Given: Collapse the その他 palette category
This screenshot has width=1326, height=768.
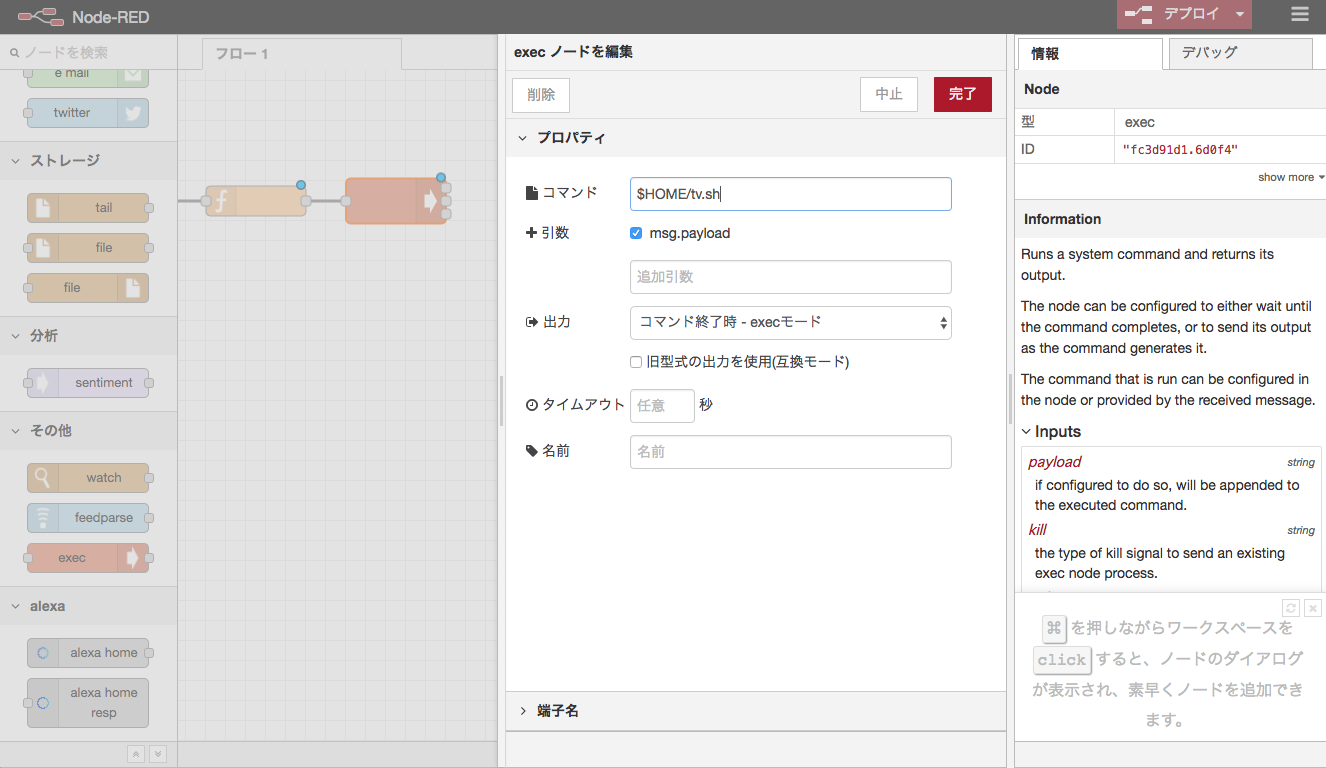Looking at the screenshot, I should [88, 431].
